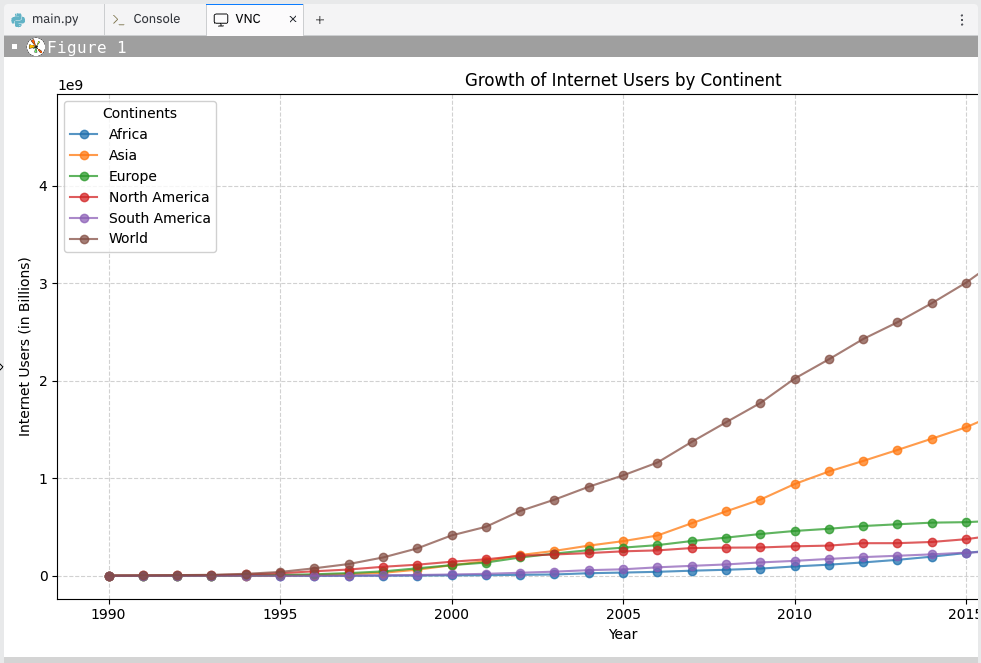This screenshot has width=981, height=663.
Task: Close the VNC tab with its X
Action: coord(291,18)
